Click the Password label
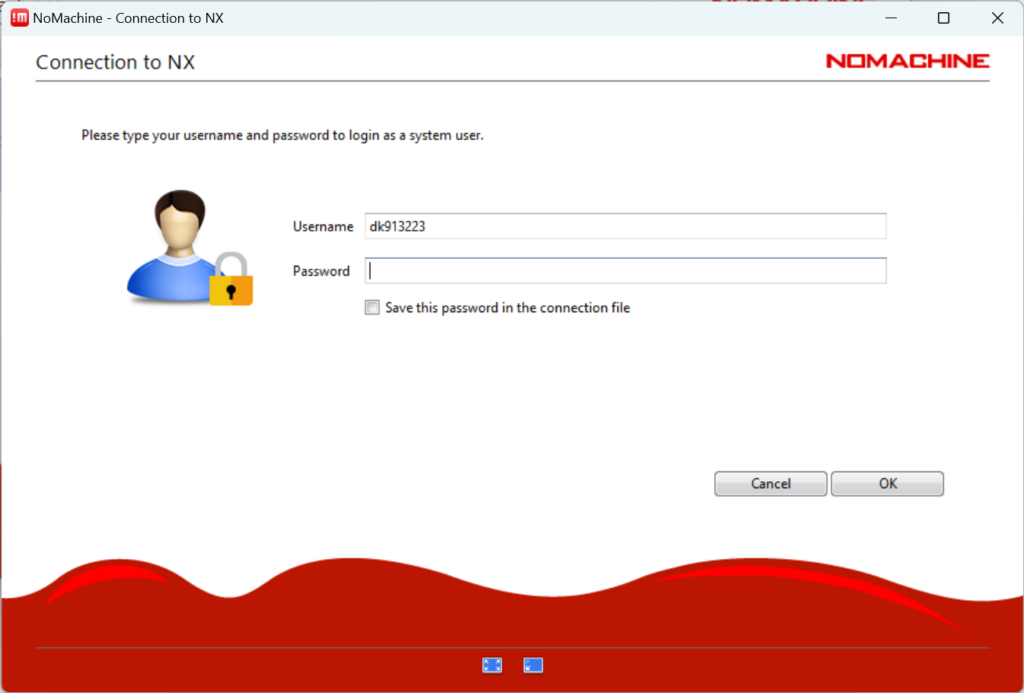Image resolution: width=1024 pixels, height=693 pixels. coord(320,270)
